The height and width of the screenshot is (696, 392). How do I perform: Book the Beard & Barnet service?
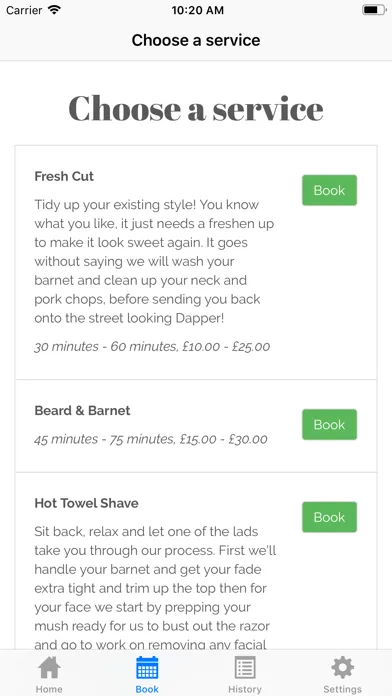coord(329,424)
